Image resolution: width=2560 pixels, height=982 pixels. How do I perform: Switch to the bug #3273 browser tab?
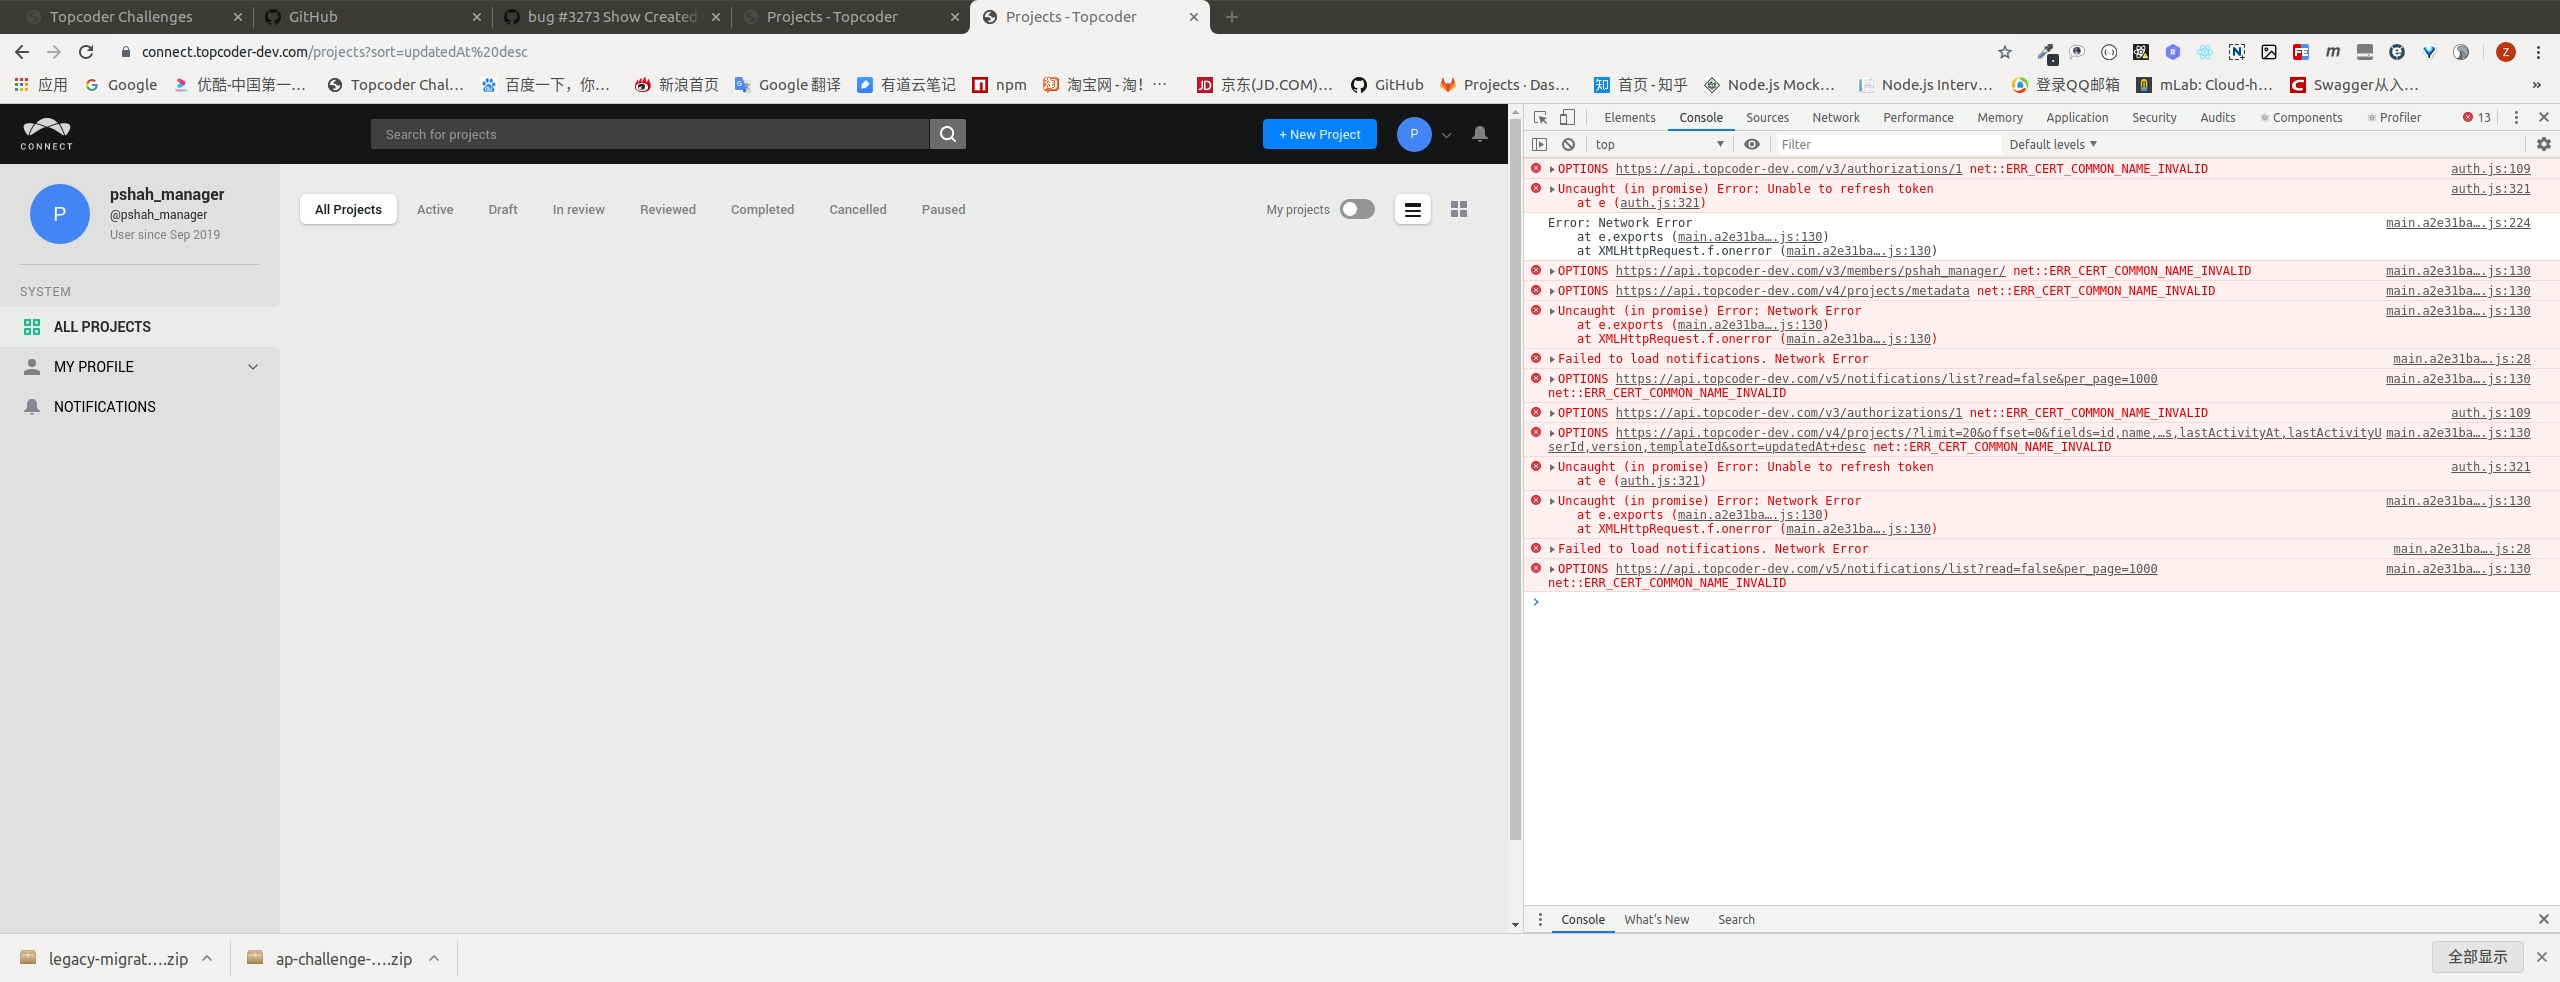tap(612, 17)
